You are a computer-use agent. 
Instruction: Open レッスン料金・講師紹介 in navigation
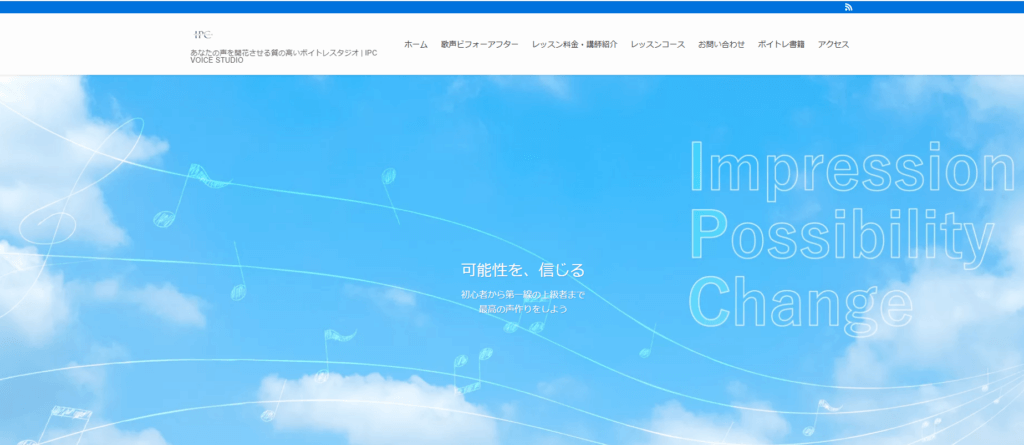tap(574, 45)
